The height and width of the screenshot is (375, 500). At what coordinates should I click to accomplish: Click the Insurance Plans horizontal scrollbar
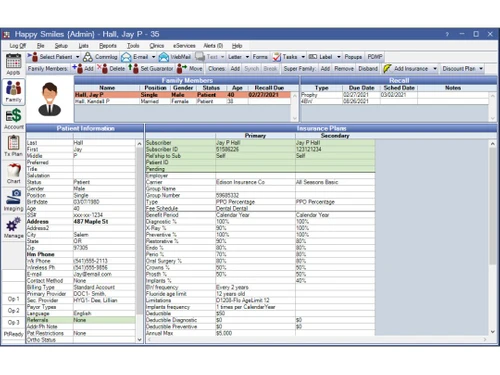316,339
